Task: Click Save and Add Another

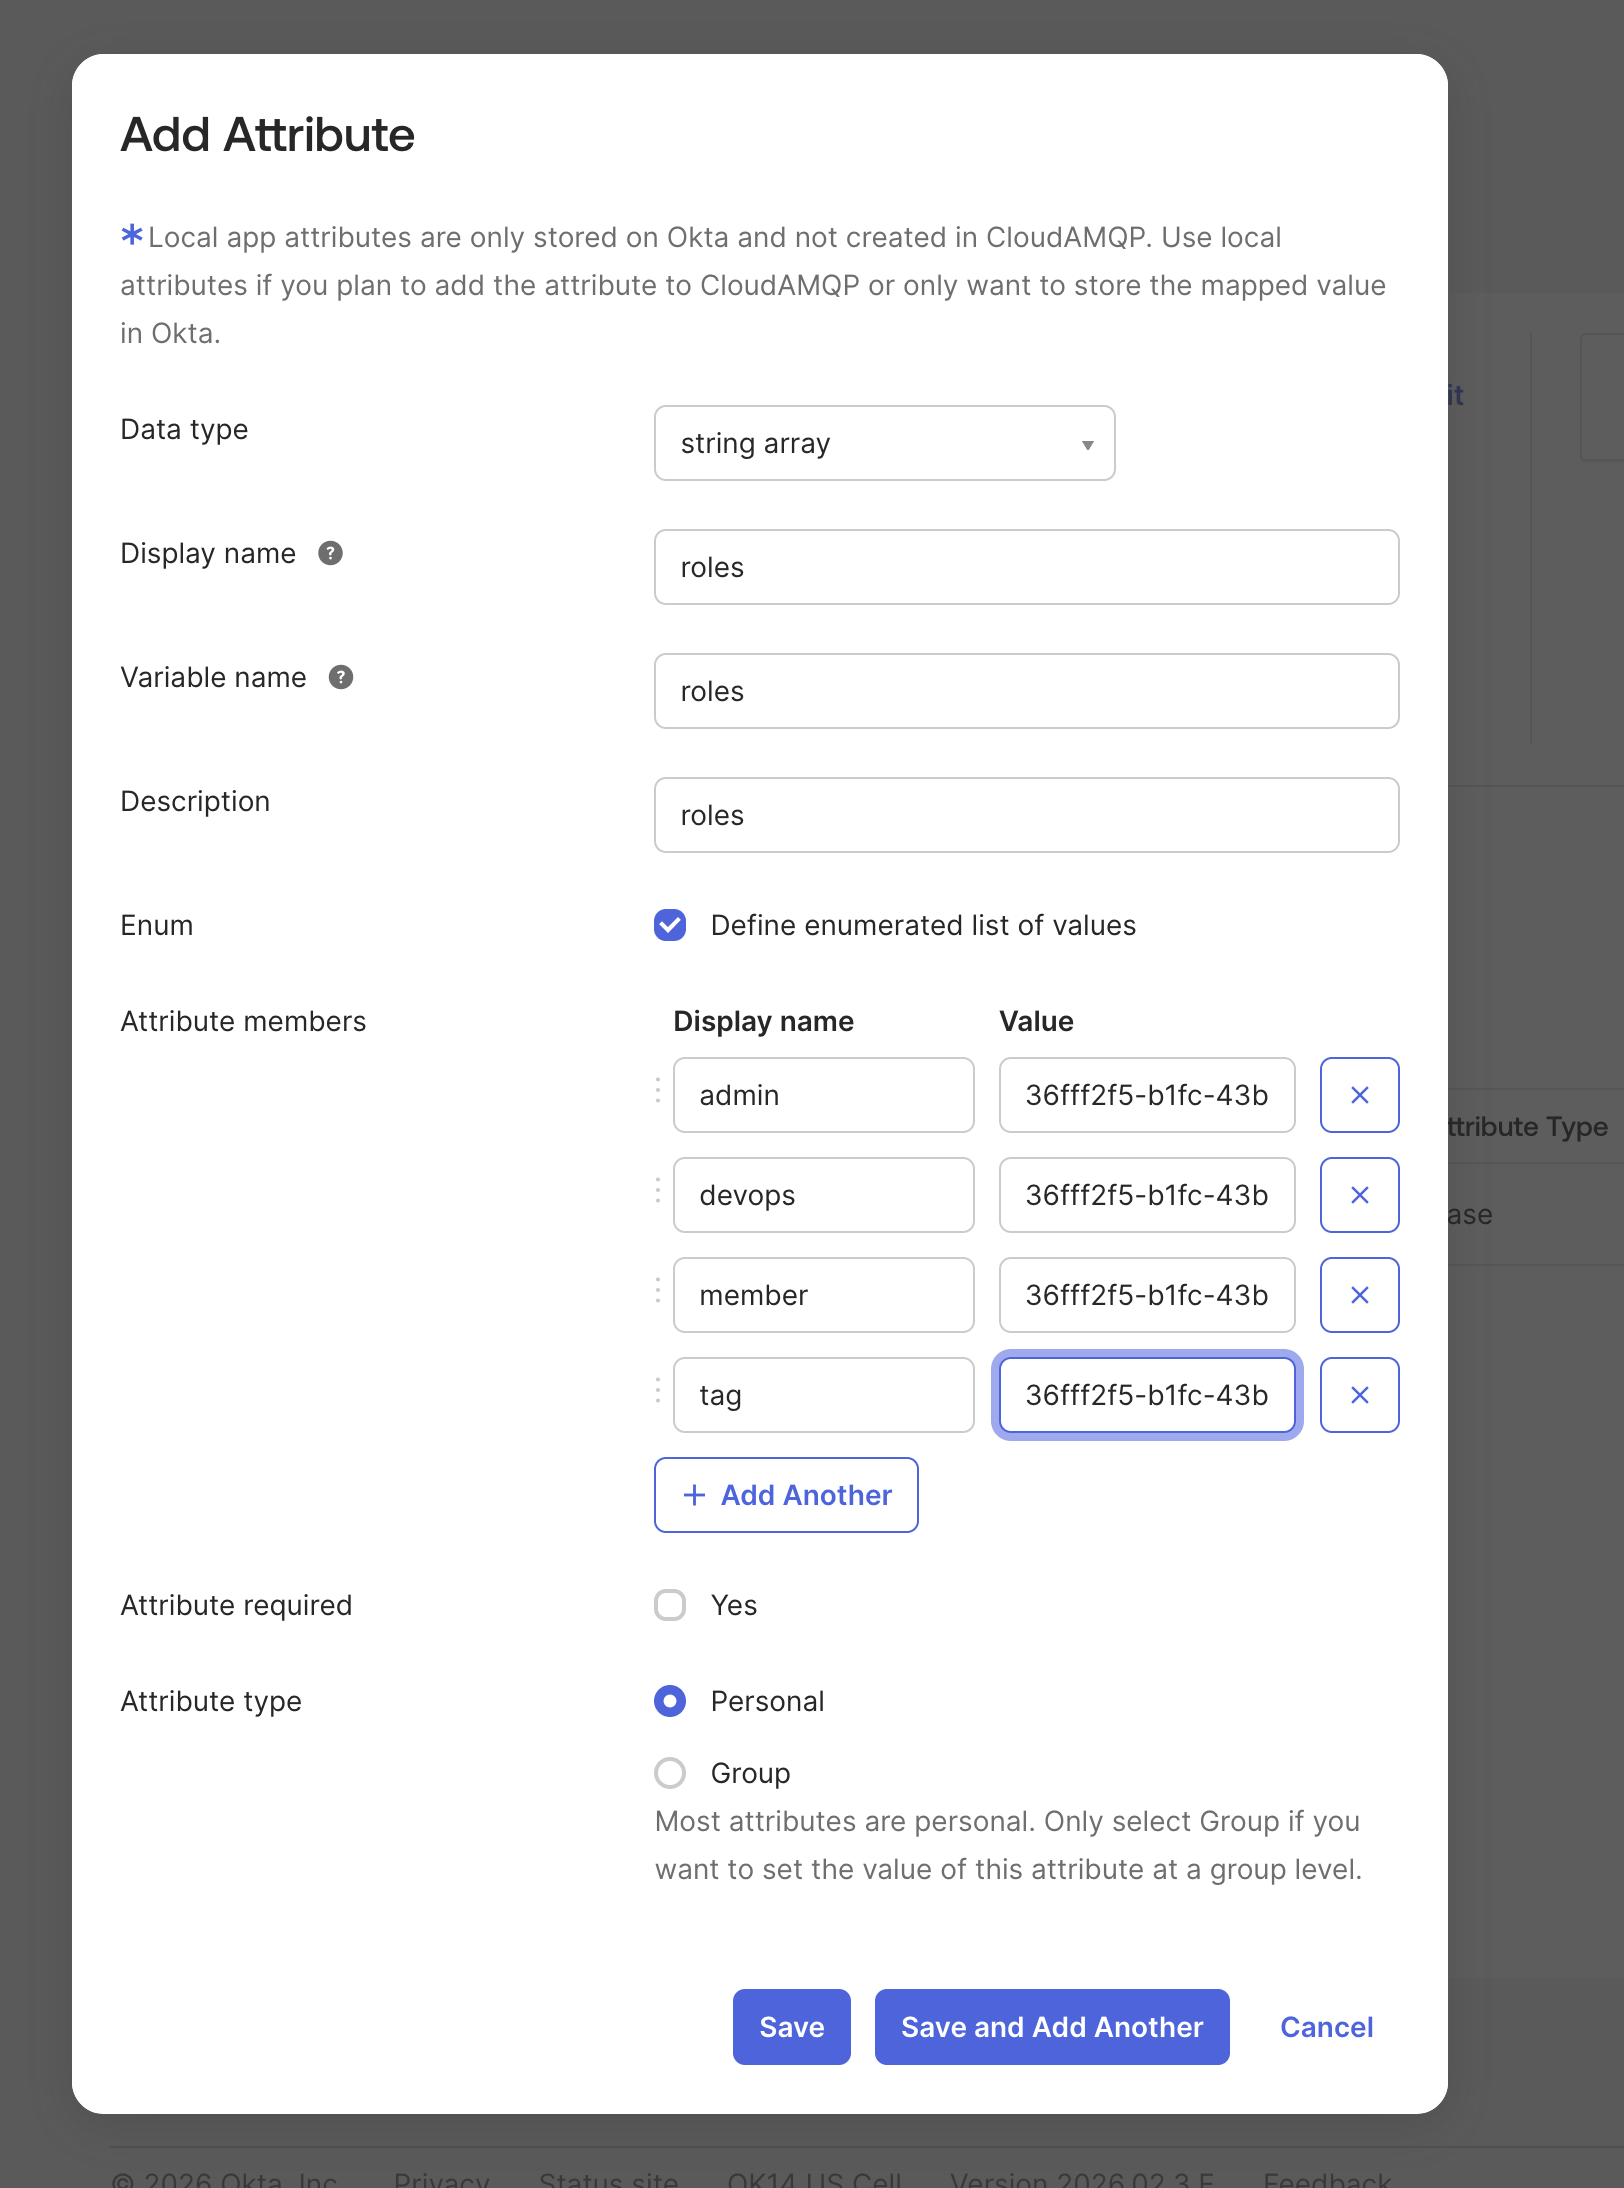Action: pyautogui.click(x=1051, y=2027)
